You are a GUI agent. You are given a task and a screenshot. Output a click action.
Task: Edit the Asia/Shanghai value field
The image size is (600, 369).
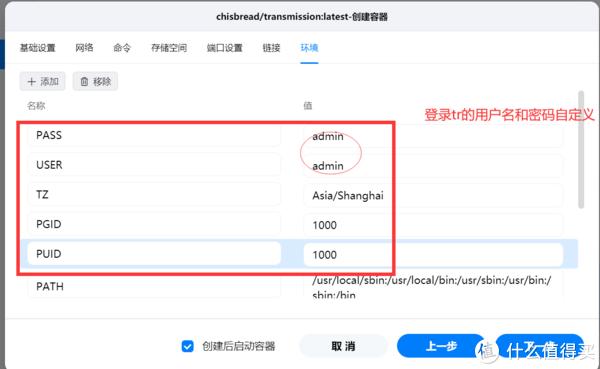pos(433,196)
